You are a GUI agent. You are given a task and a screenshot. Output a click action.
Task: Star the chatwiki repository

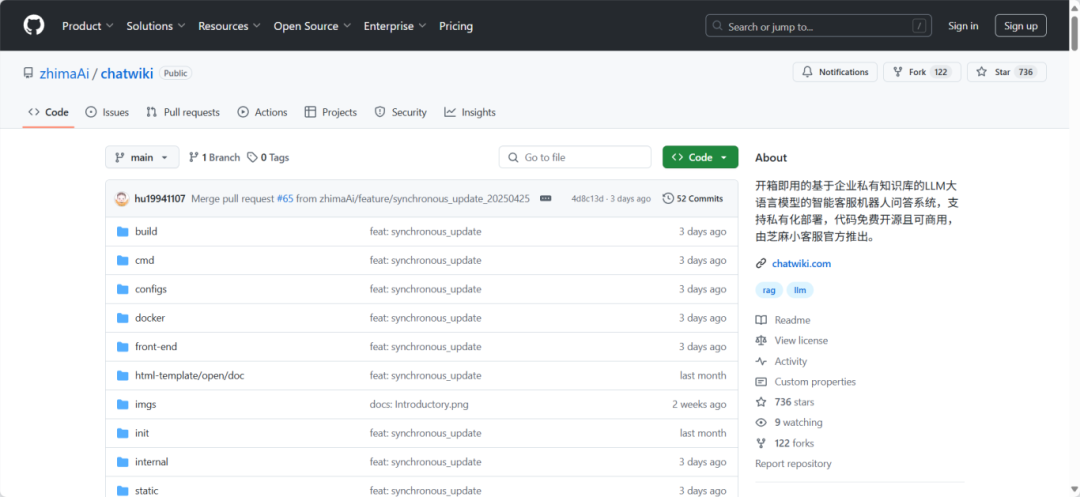pos(1006,72)
